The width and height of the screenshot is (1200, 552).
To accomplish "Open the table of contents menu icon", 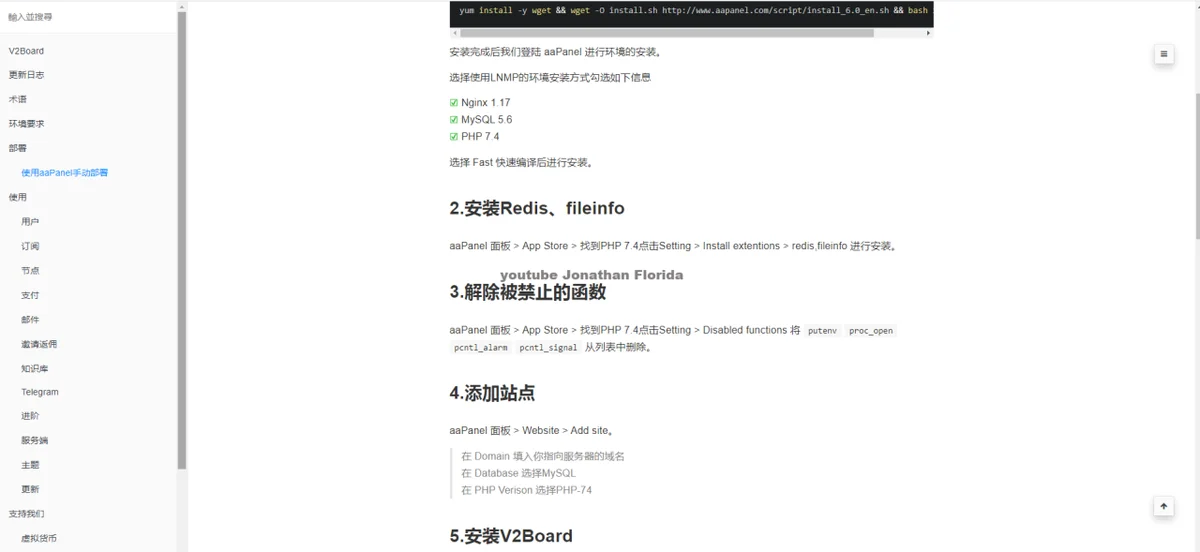I will click(1163, 55).
